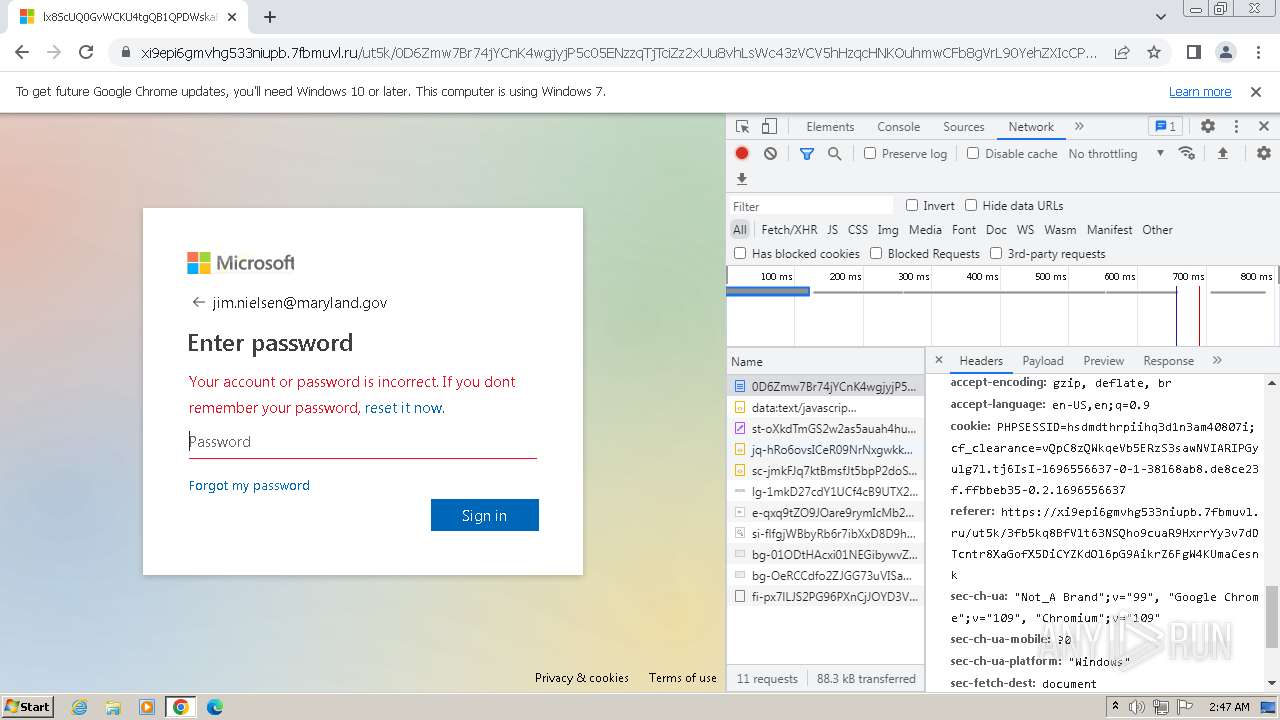The width and height of the screenshot is (1280, 720).
Task: Open Chrome's three-dot menu
Action: (1257, 53)
